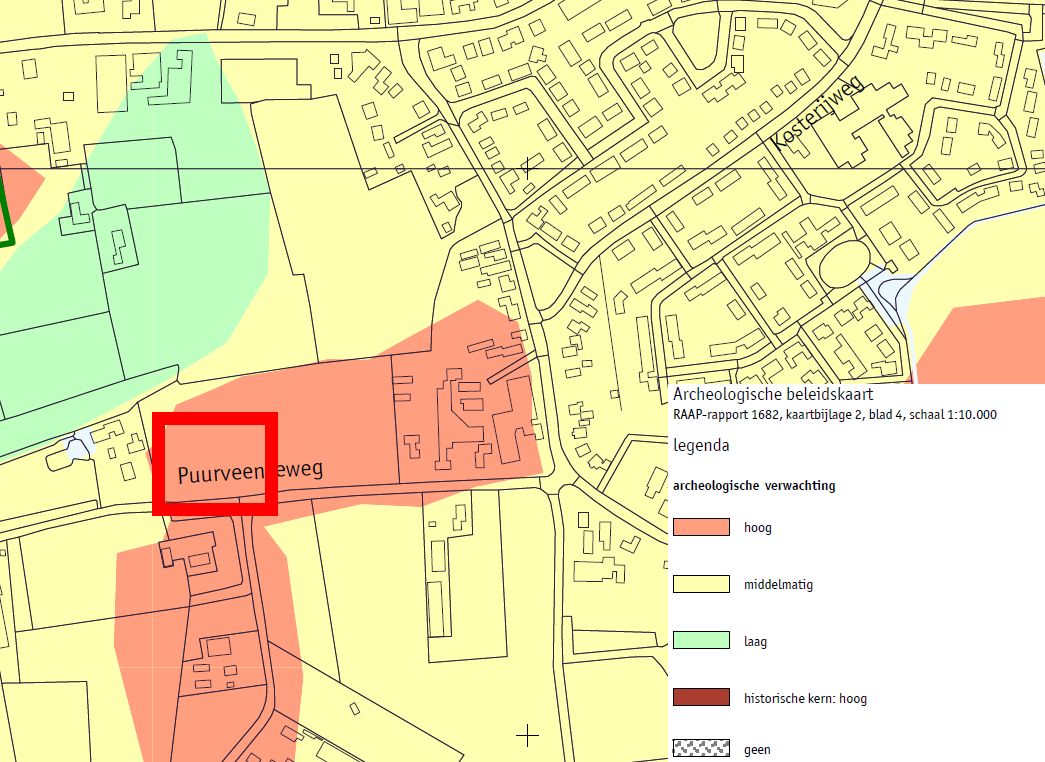
Task: Click the 'legenda' heading
Action: pos(701,445)
